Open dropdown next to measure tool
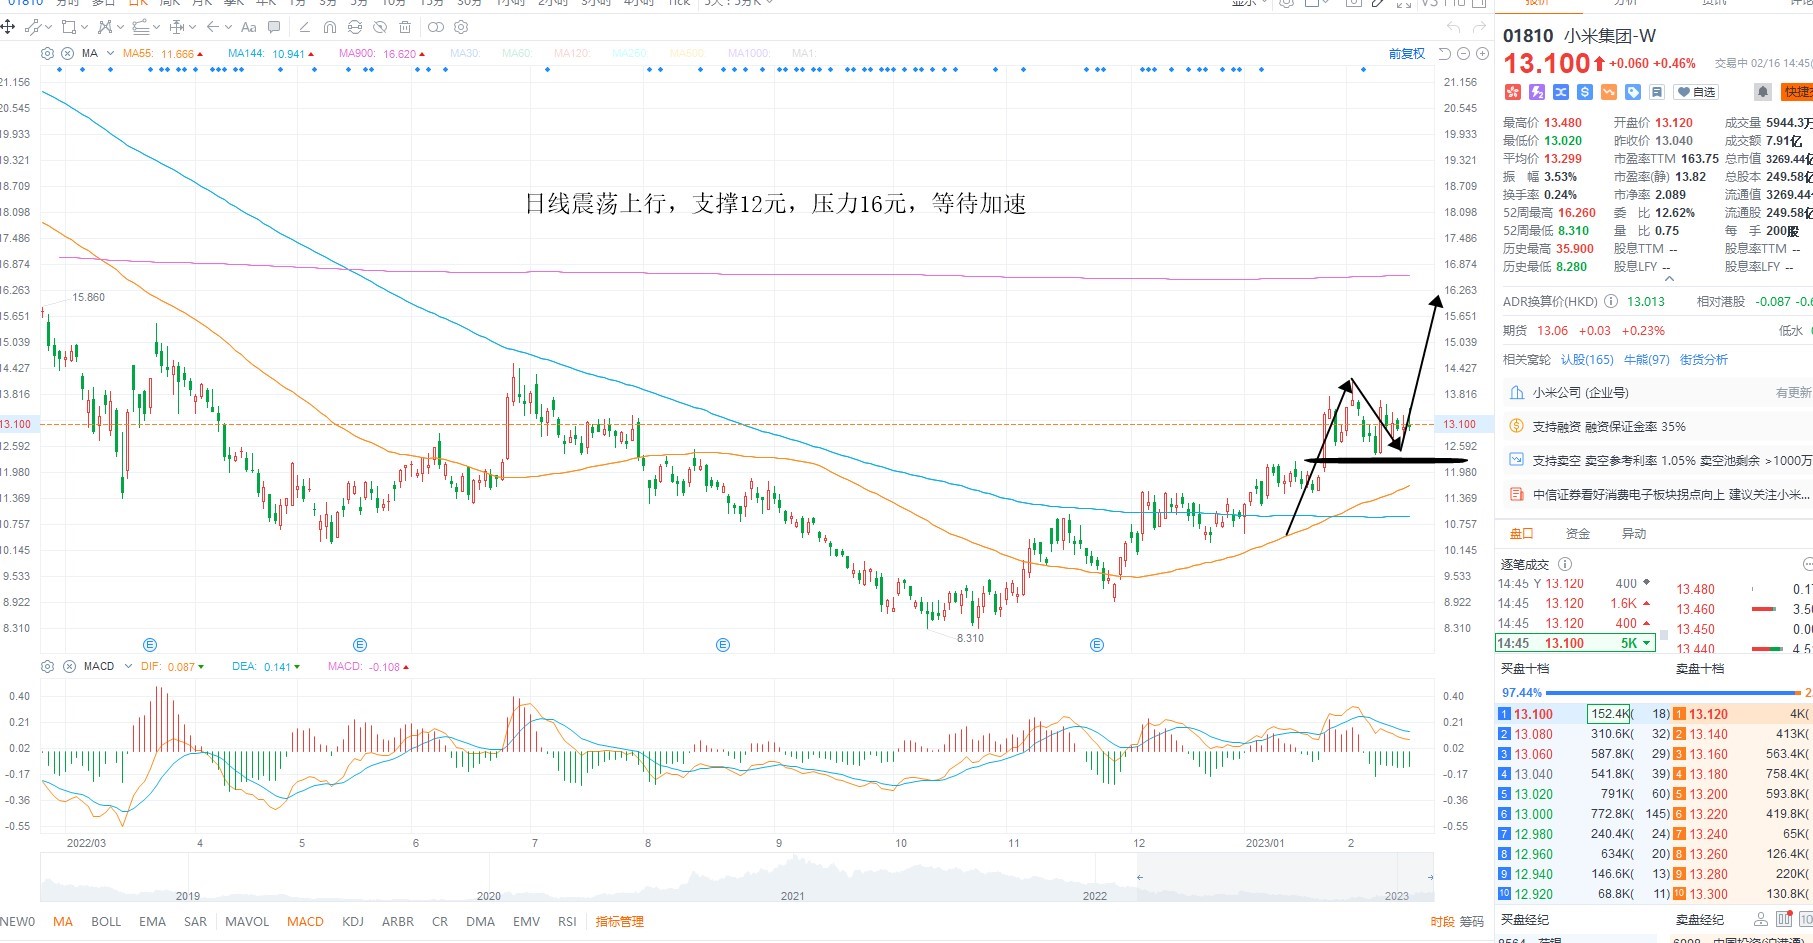The image size is (1813, 943). (x=193, y=27)
